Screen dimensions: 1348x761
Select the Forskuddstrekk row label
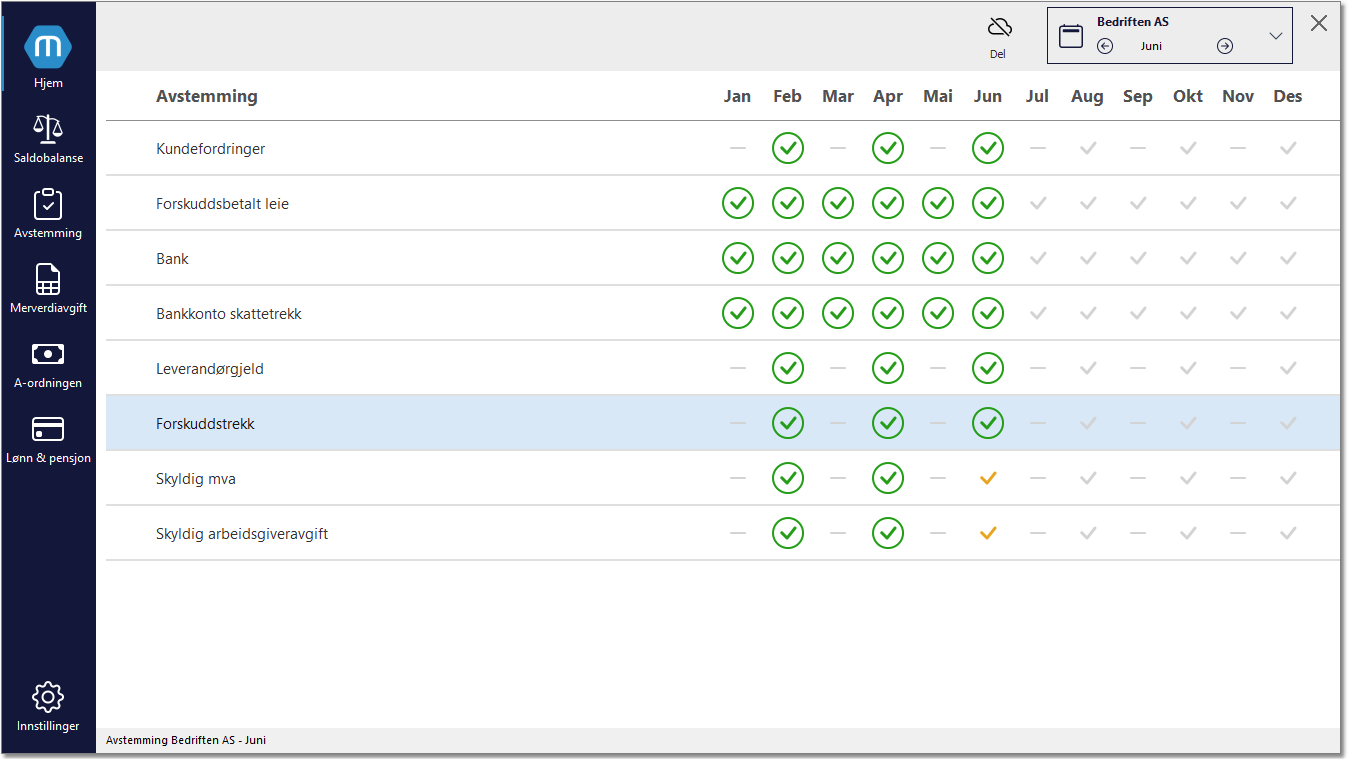205,424
